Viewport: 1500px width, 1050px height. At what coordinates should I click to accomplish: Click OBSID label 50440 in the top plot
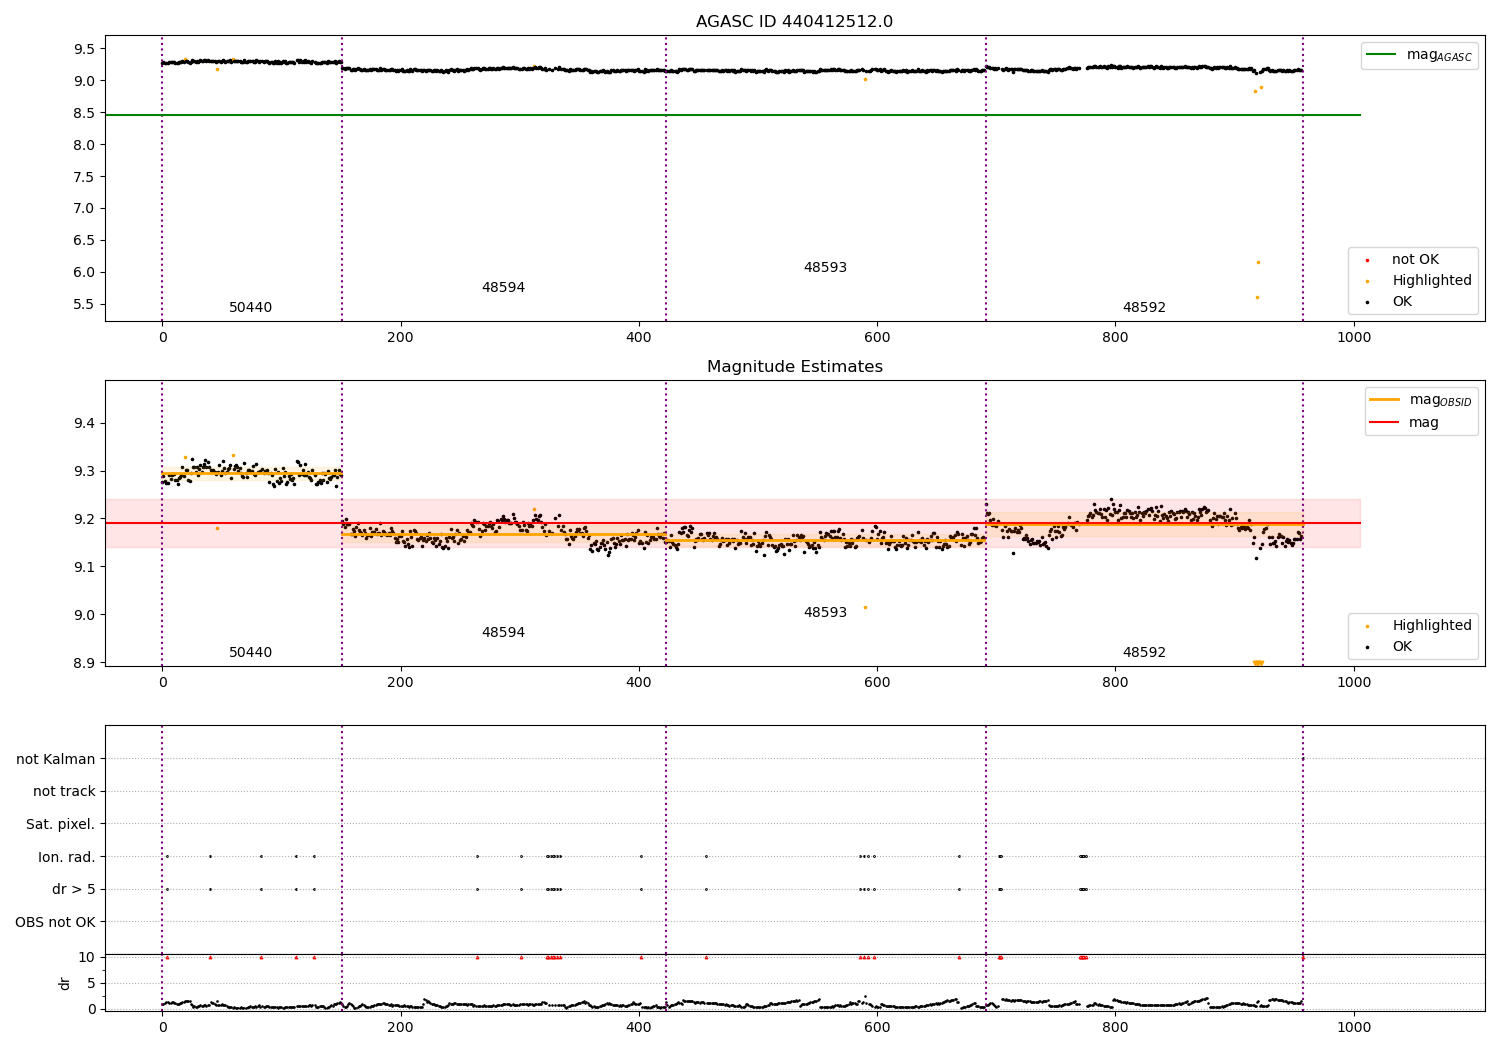click(250, 308)
